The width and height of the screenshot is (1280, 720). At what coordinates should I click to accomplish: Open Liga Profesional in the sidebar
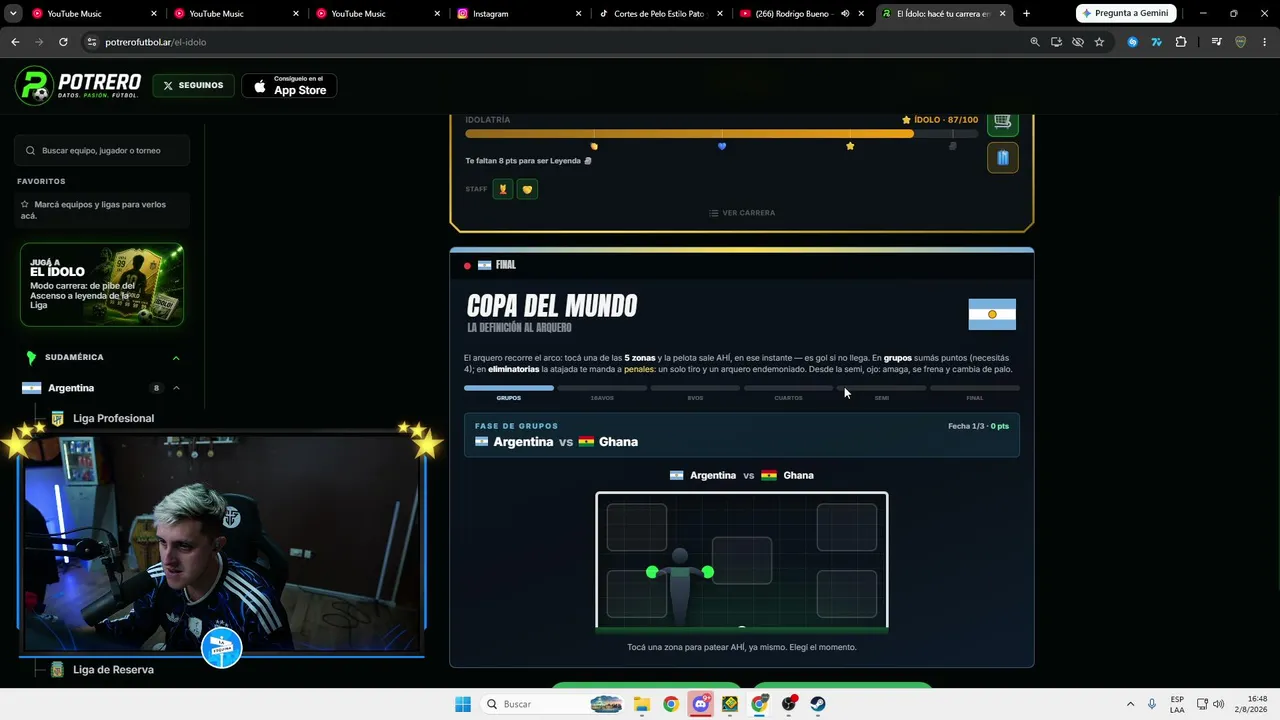point(113,418)
